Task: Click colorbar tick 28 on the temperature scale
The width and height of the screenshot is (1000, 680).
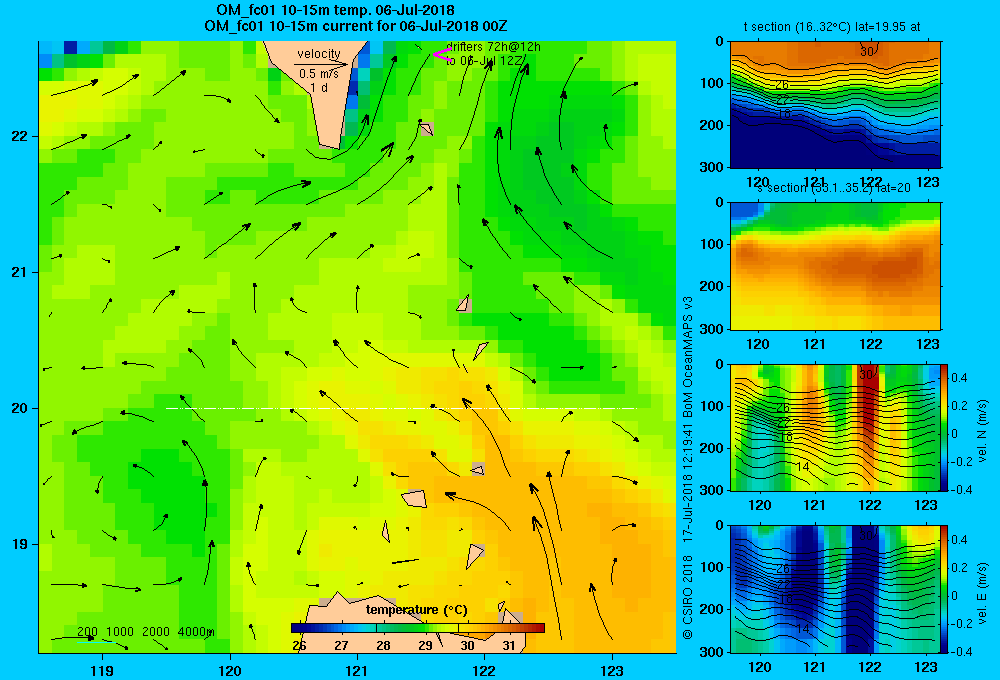Action: coord(383,645)
